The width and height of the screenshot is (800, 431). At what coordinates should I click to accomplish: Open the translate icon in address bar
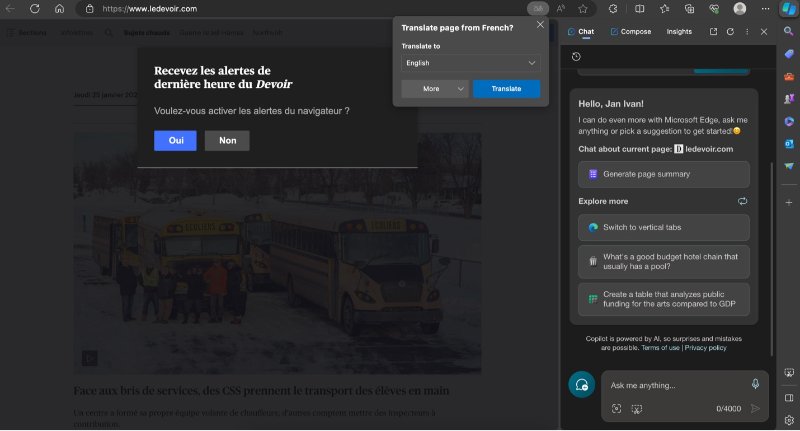pyautogui.click(x=538, y=9)
